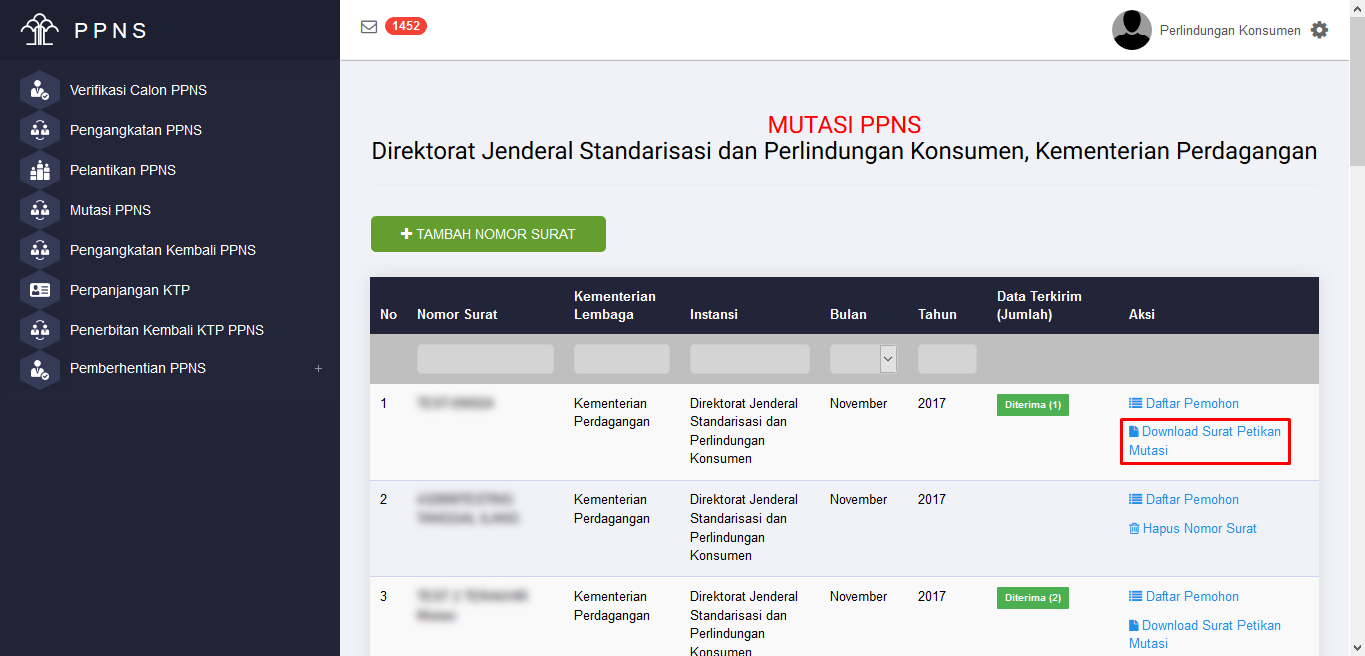1365x656 pixels.
Task: Click the Pengangkatan PPNS hexagon icon
Action: [40, 130]
